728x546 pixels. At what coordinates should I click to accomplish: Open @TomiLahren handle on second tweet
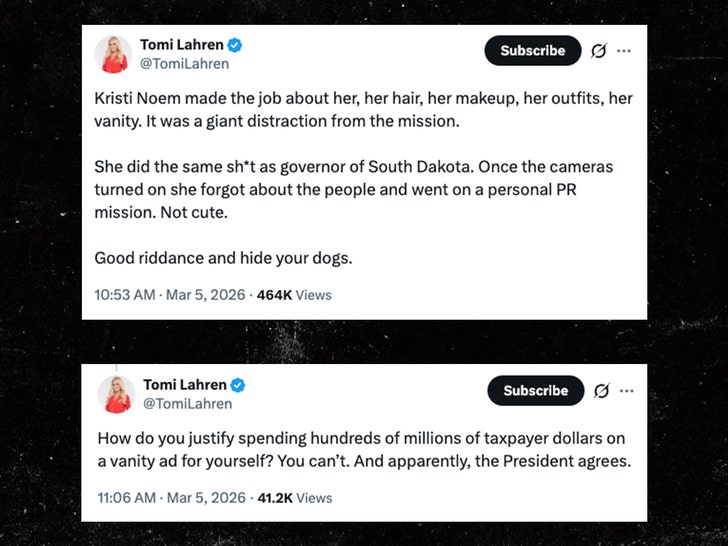pyautogui.click(x=187, y=404)
